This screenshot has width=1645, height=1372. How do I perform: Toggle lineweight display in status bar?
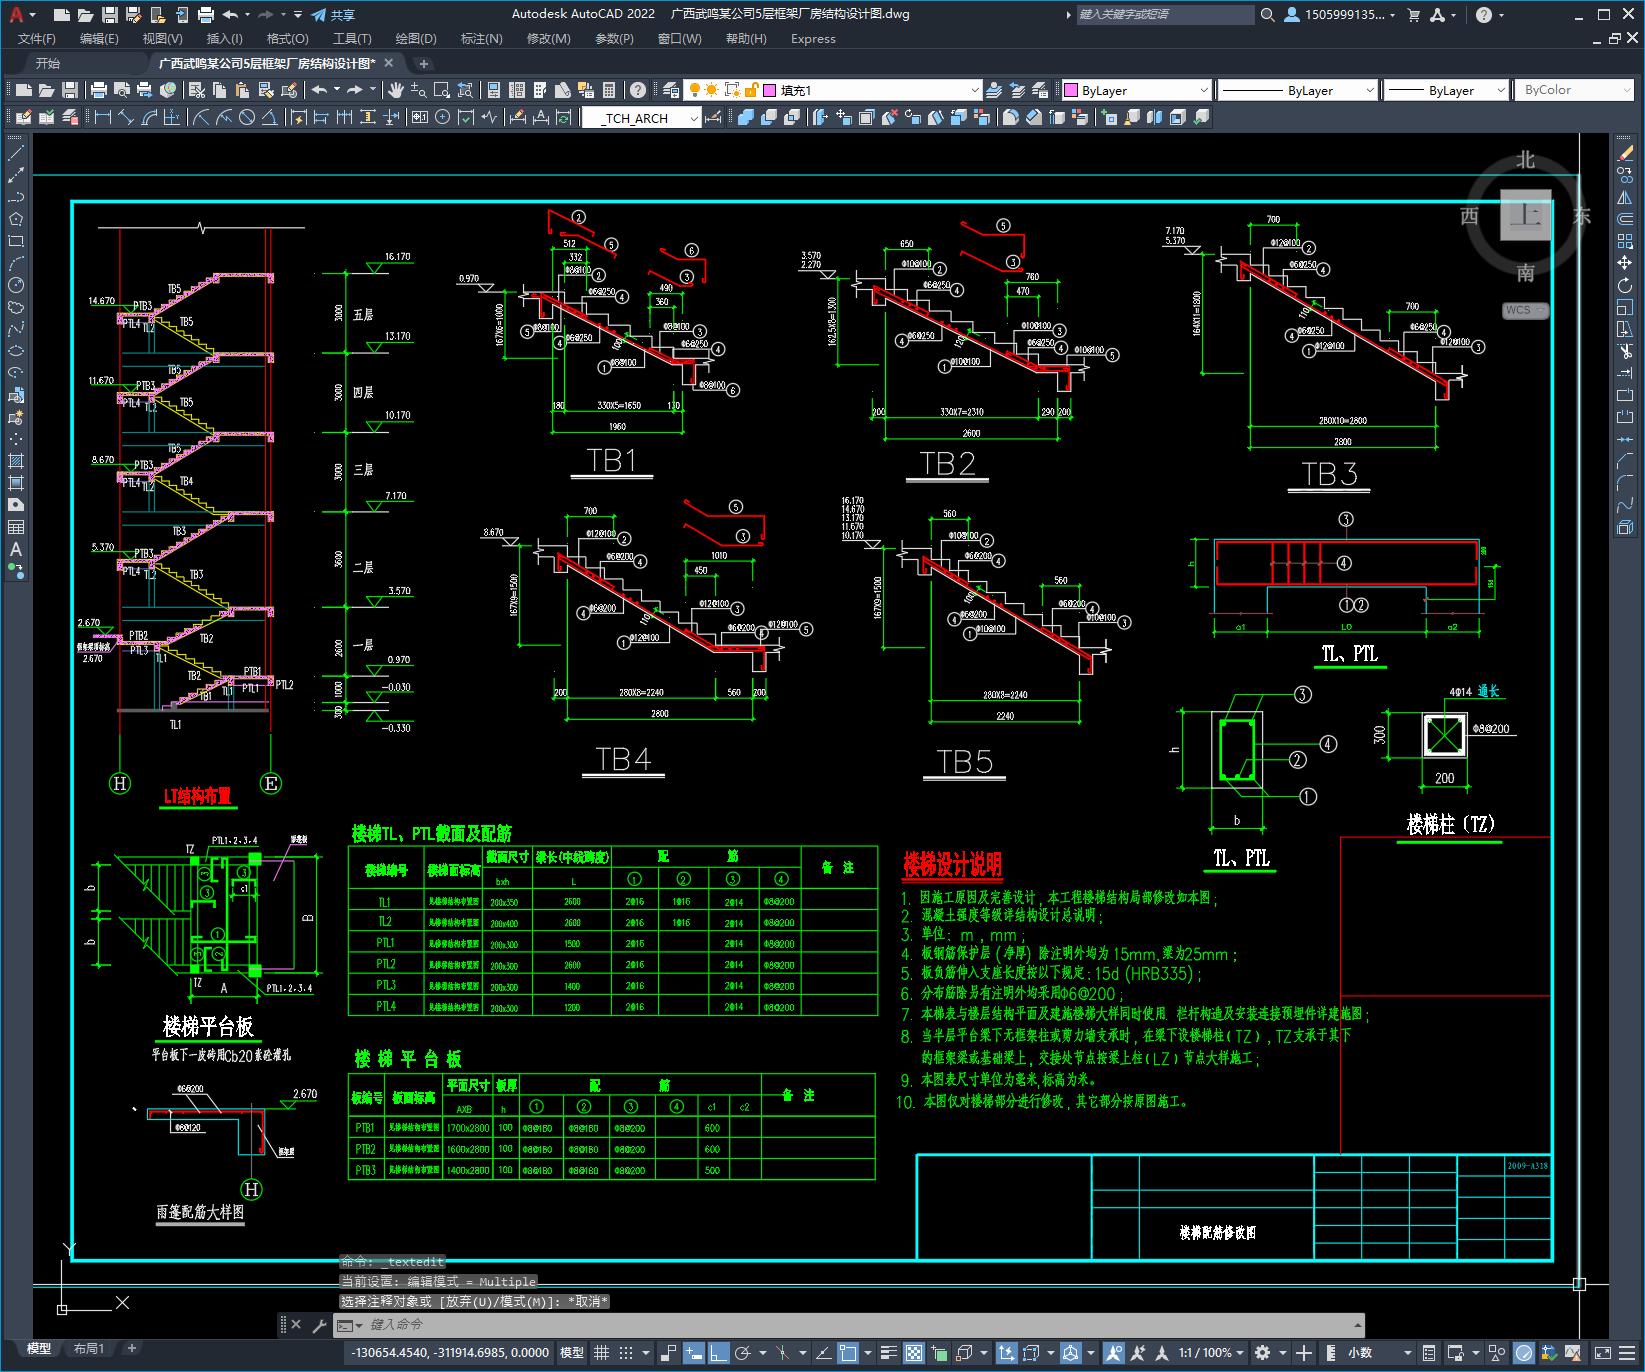tap(888, 1353)
